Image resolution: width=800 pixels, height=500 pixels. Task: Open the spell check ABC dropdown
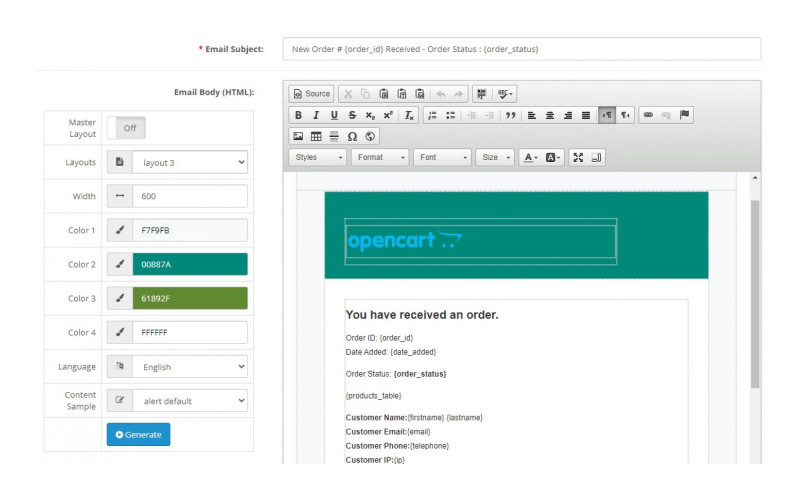505,94
